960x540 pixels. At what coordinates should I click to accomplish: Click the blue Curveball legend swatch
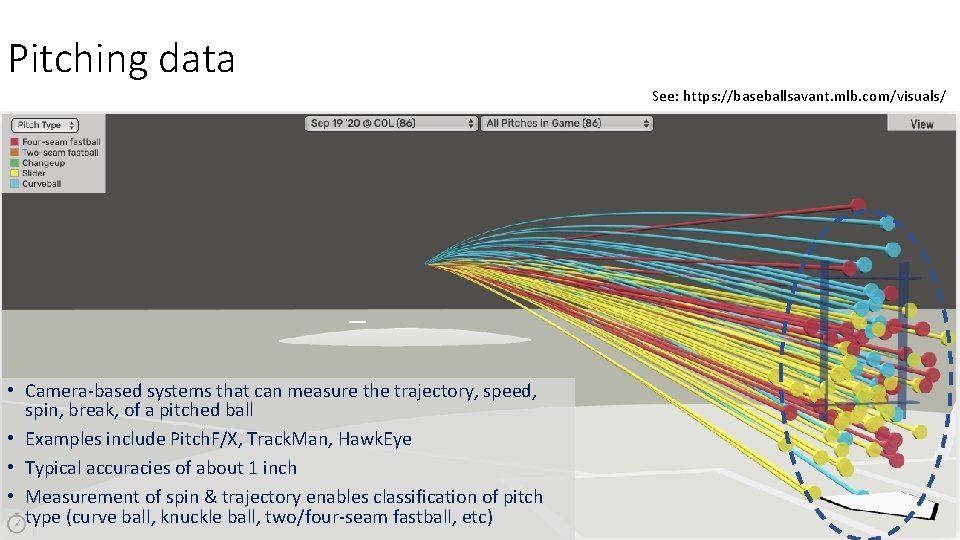(15, 184)
